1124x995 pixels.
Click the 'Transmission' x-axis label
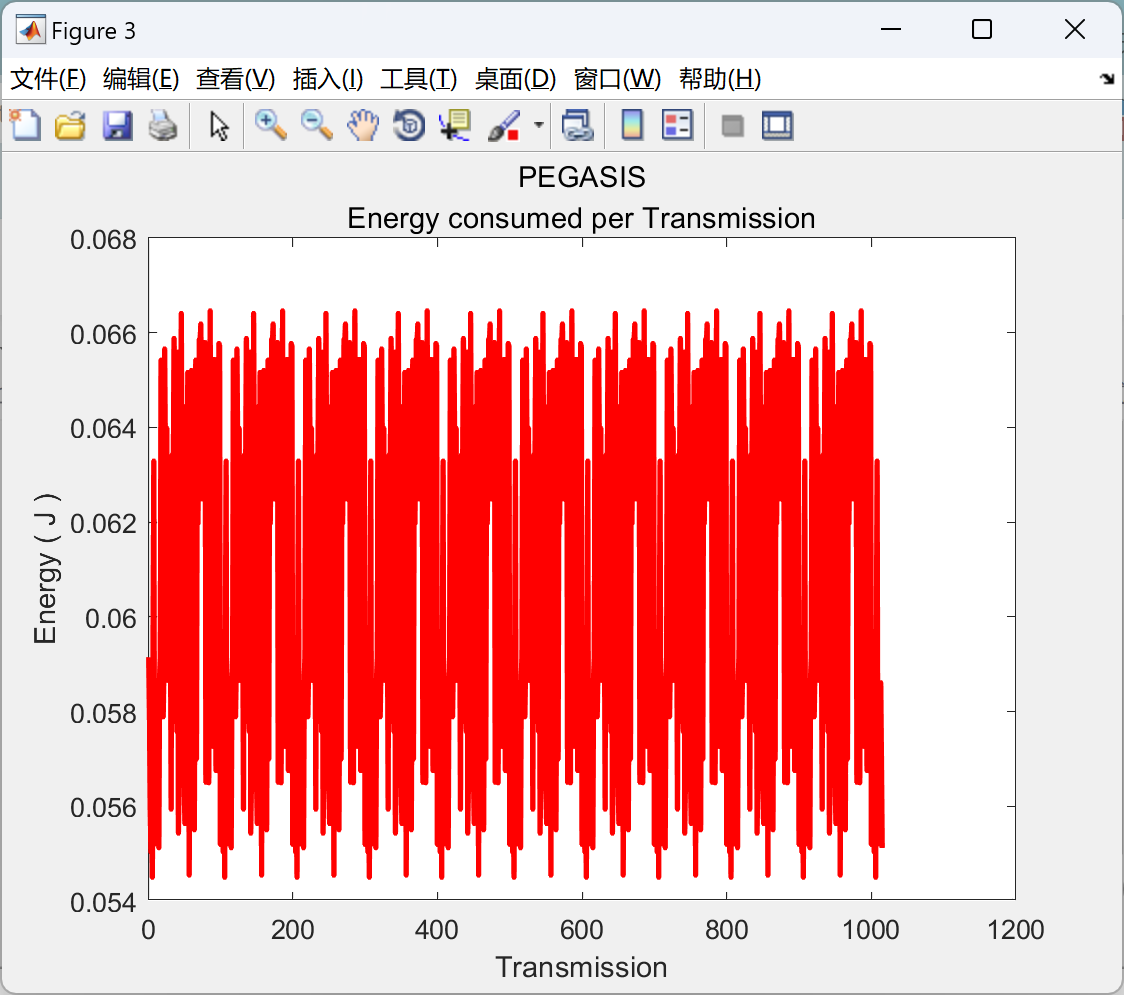(581, 967)
